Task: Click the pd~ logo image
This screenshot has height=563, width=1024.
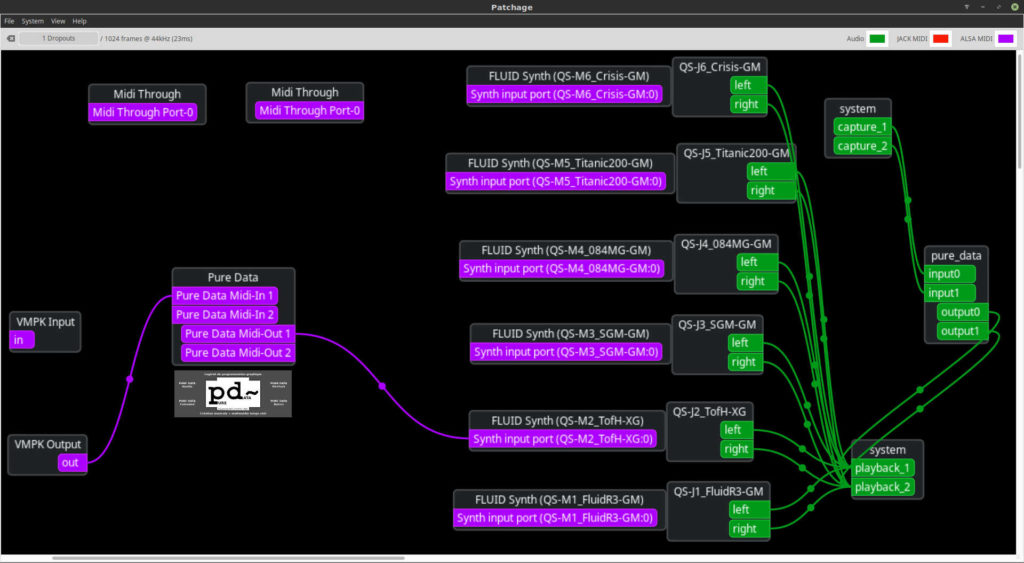Action: point(233,394)
